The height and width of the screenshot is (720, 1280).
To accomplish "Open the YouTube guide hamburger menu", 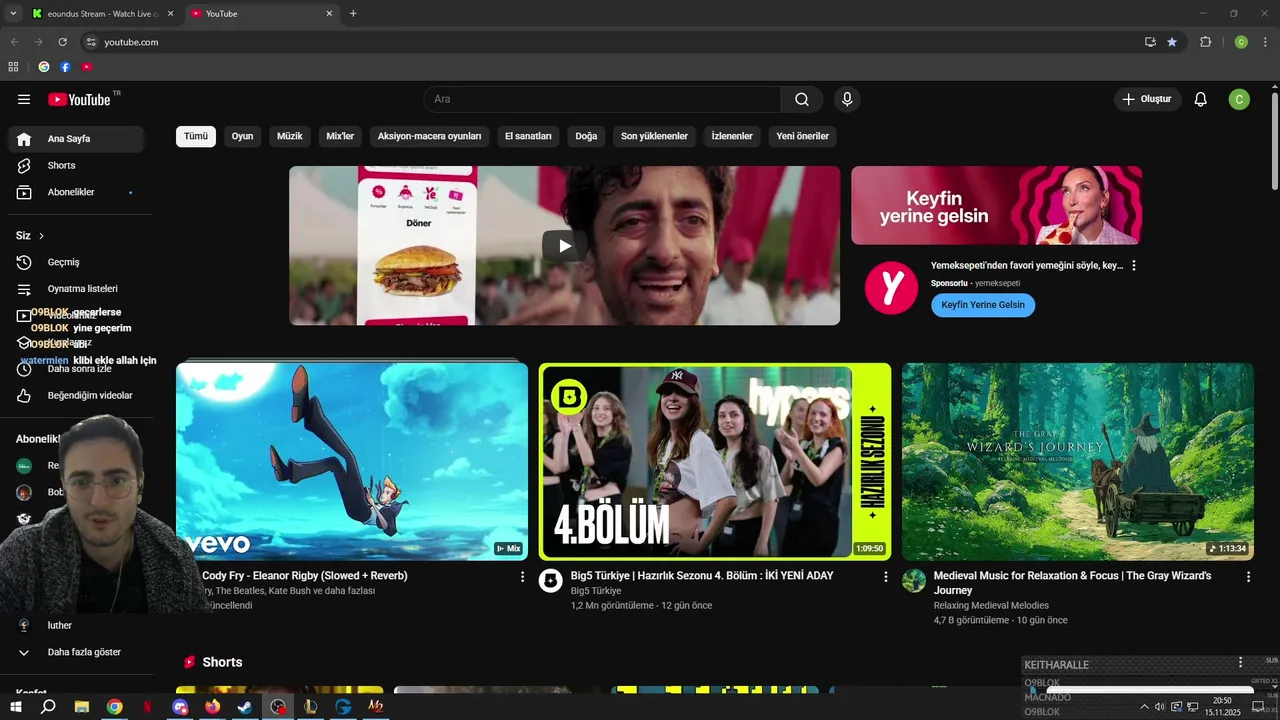I will click(x=24, y=99).
